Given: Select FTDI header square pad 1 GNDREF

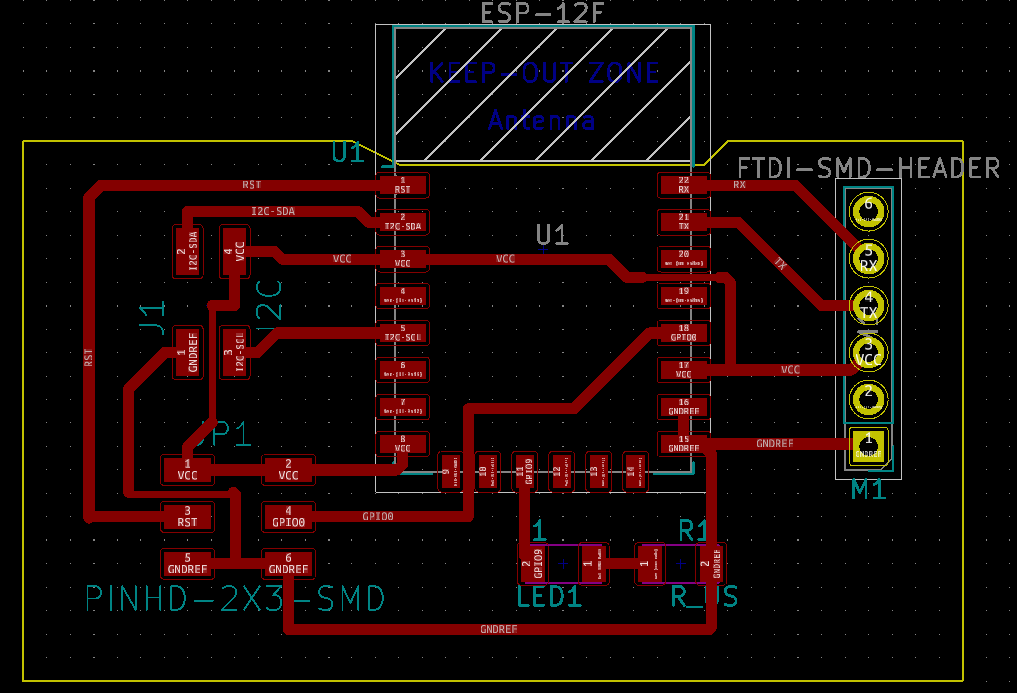Looking at the screenshot, I should [x=868, y=446].
